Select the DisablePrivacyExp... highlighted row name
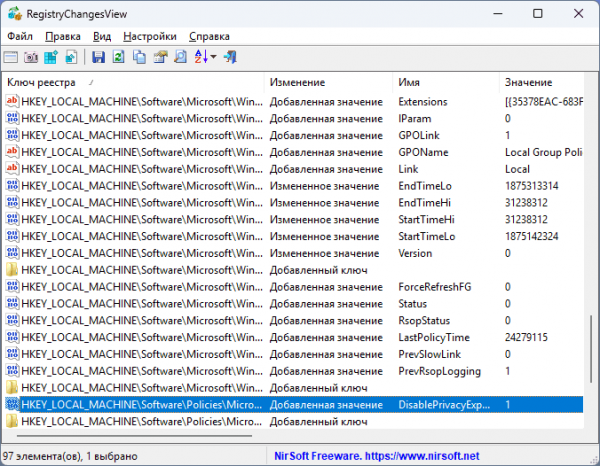Image resolution: width=600 pixels, height=466 pixels. pos(444,405)
